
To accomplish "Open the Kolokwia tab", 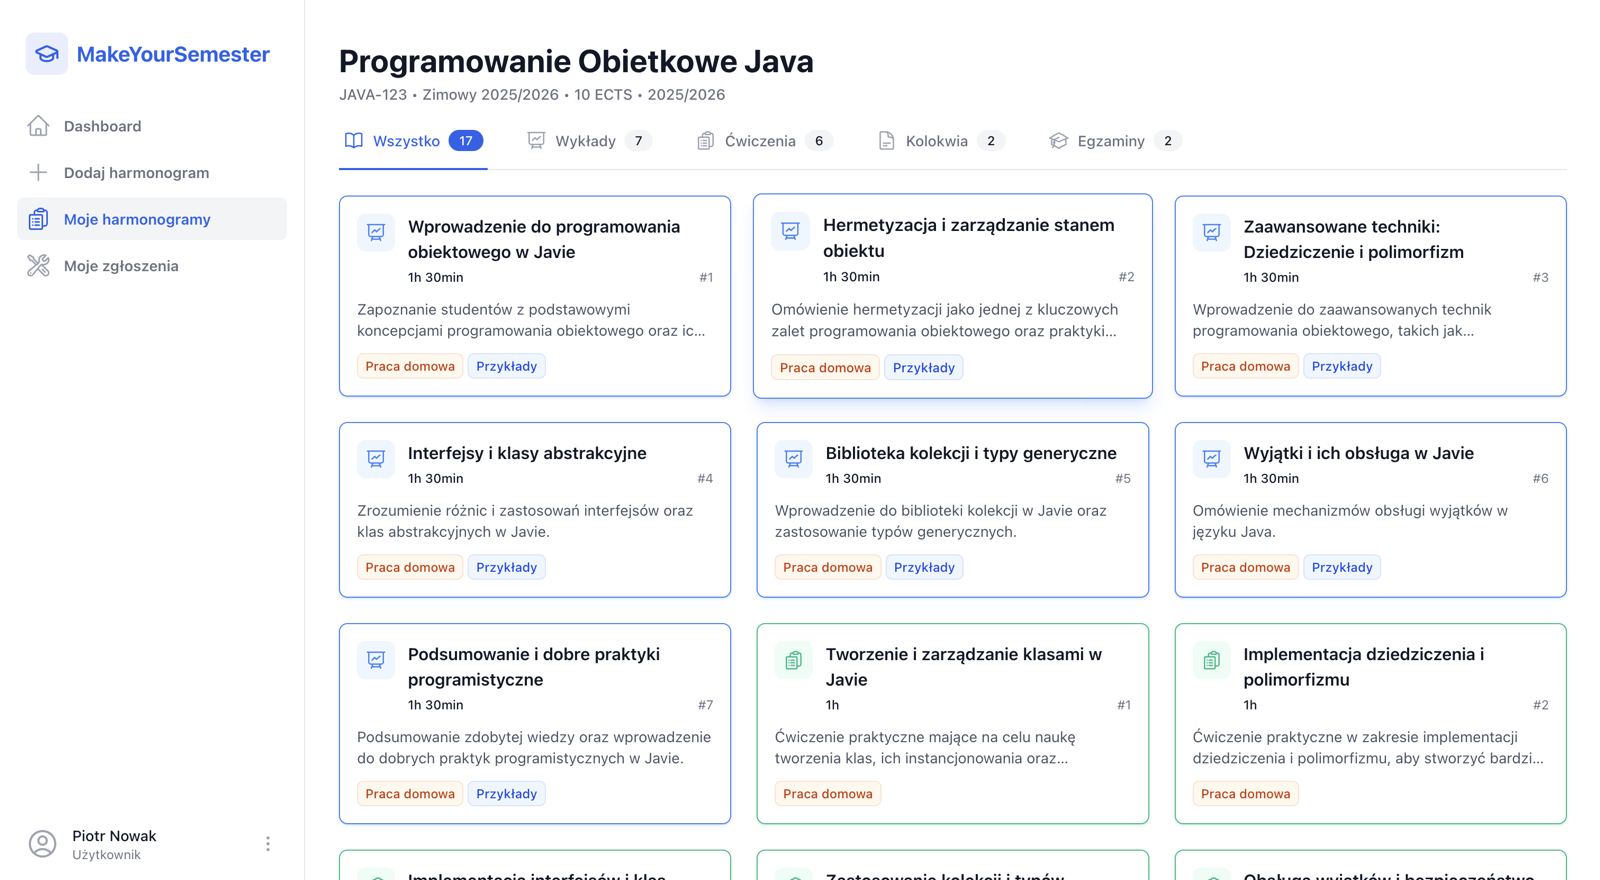I will (939, 141).
